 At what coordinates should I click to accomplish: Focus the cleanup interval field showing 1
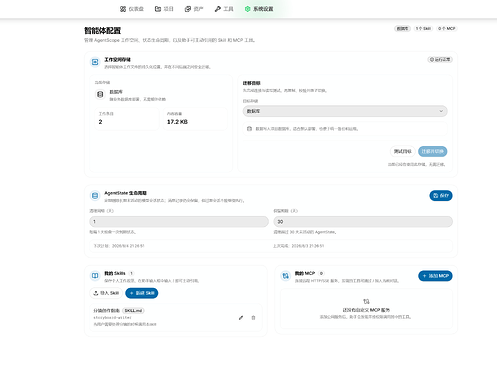point(179,222)
